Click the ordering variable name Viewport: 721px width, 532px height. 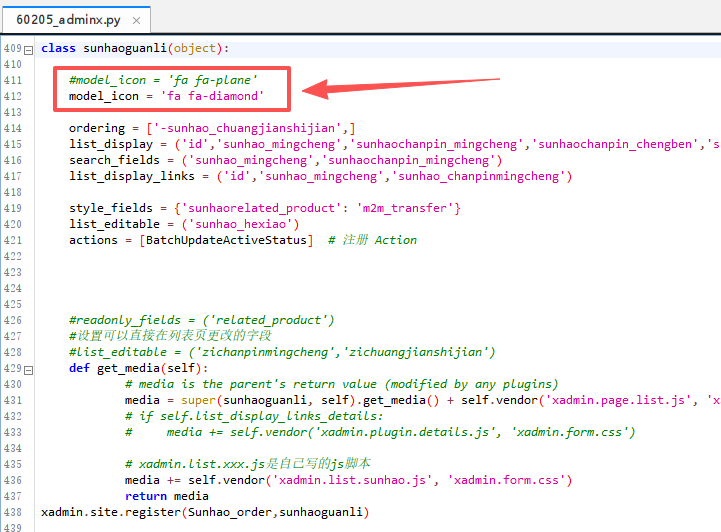tap(96, 128)
